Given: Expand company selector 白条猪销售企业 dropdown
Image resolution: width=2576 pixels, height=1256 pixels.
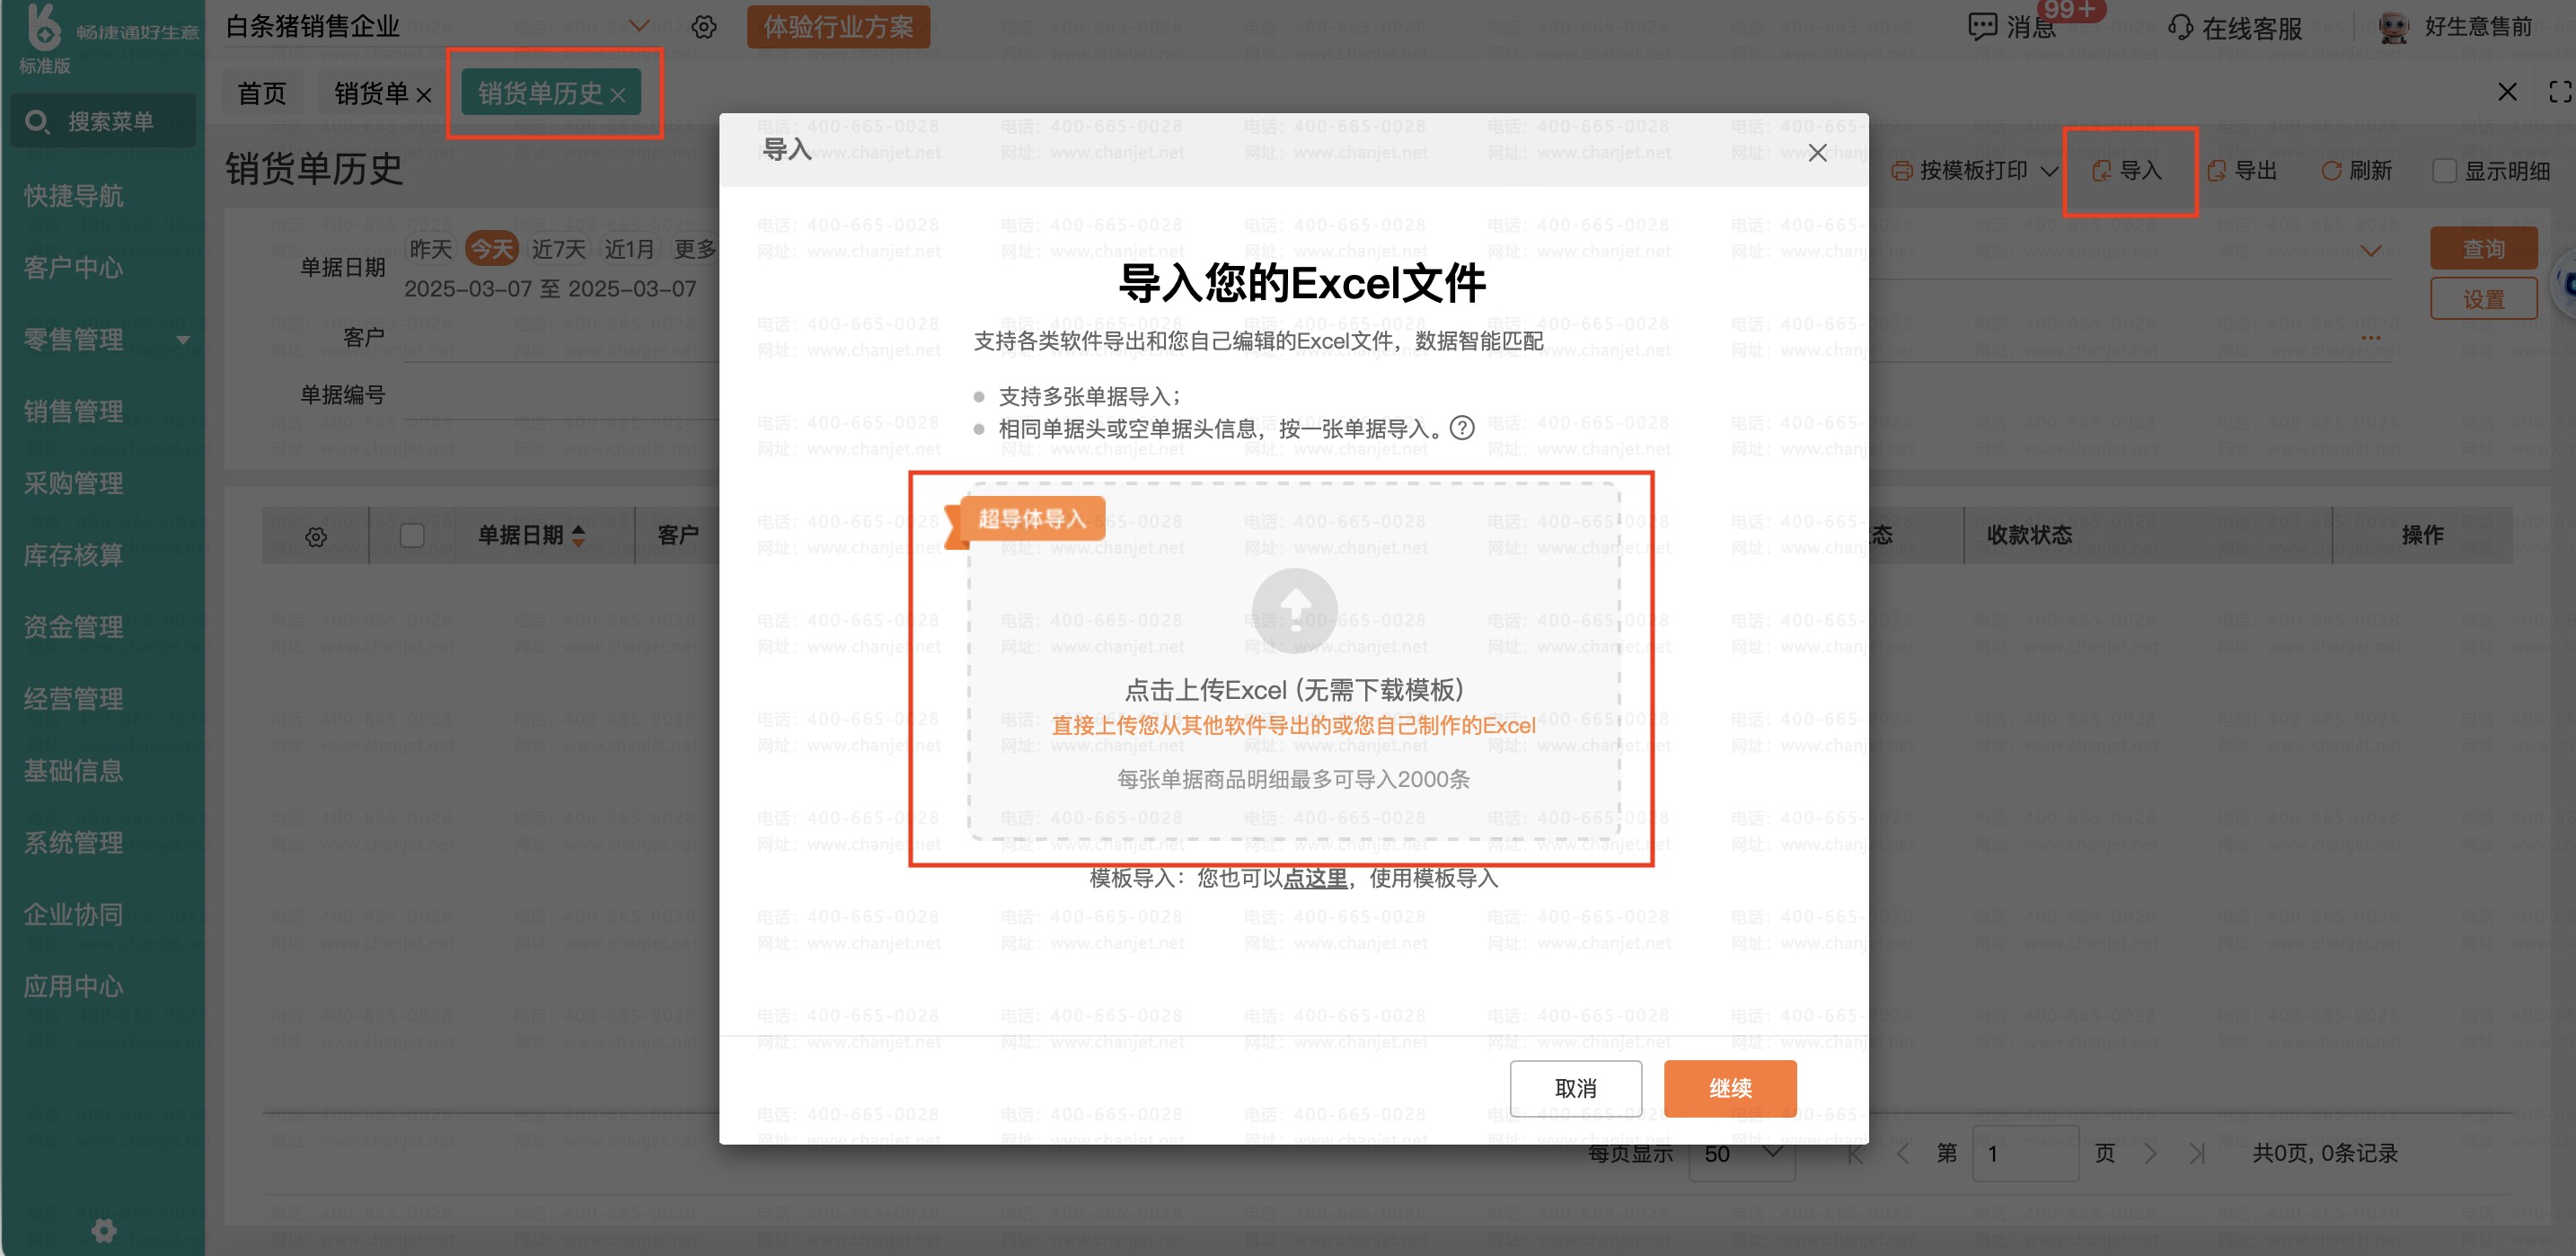Looking at the screenshot, I should click(638, 26).
